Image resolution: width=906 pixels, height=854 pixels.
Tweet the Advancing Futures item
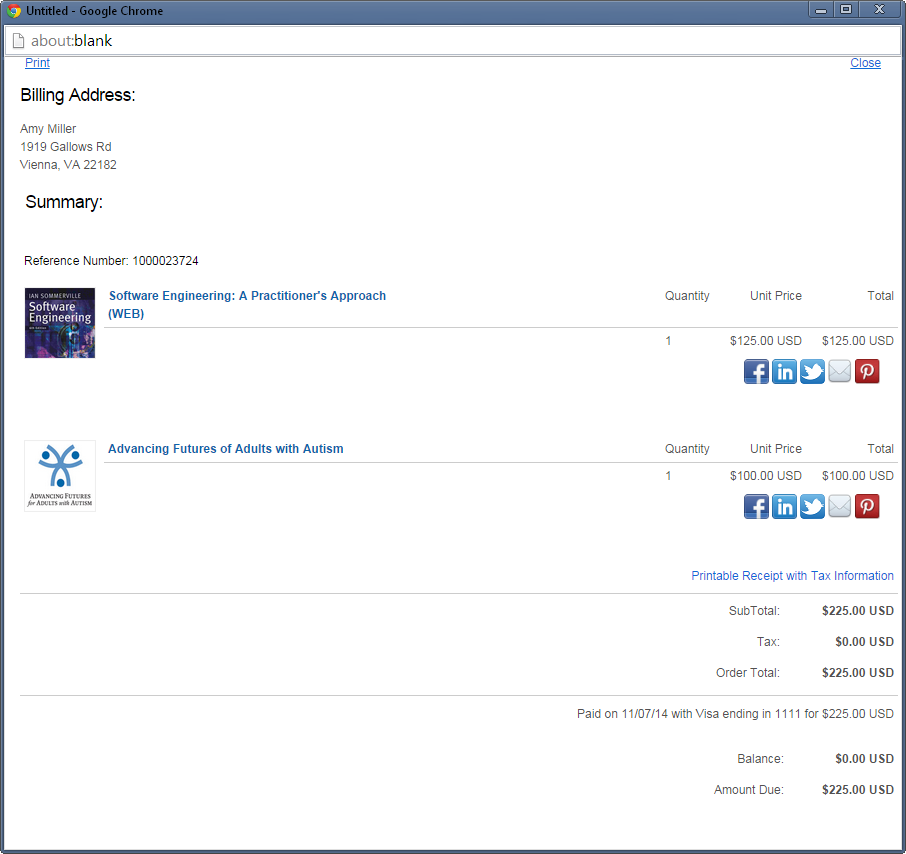pyautogui.click(x=812, y=507)
